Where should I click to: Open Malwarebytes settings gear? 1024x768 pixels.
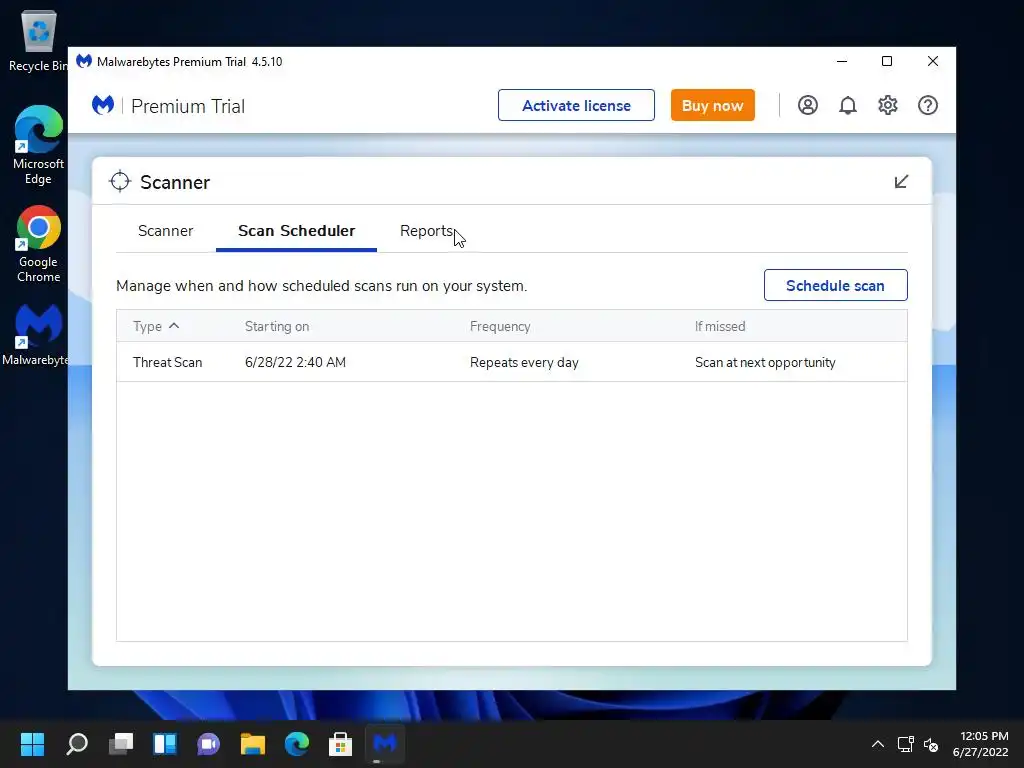(888, 105)
